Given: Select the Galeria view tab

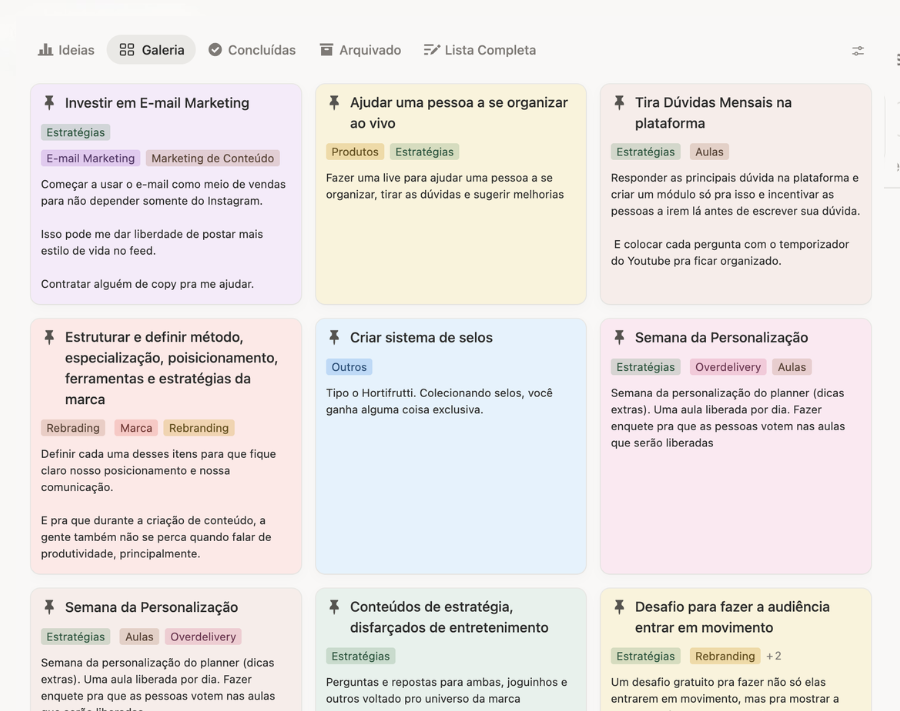Looking at the screenshot, I should pos(152,50).
